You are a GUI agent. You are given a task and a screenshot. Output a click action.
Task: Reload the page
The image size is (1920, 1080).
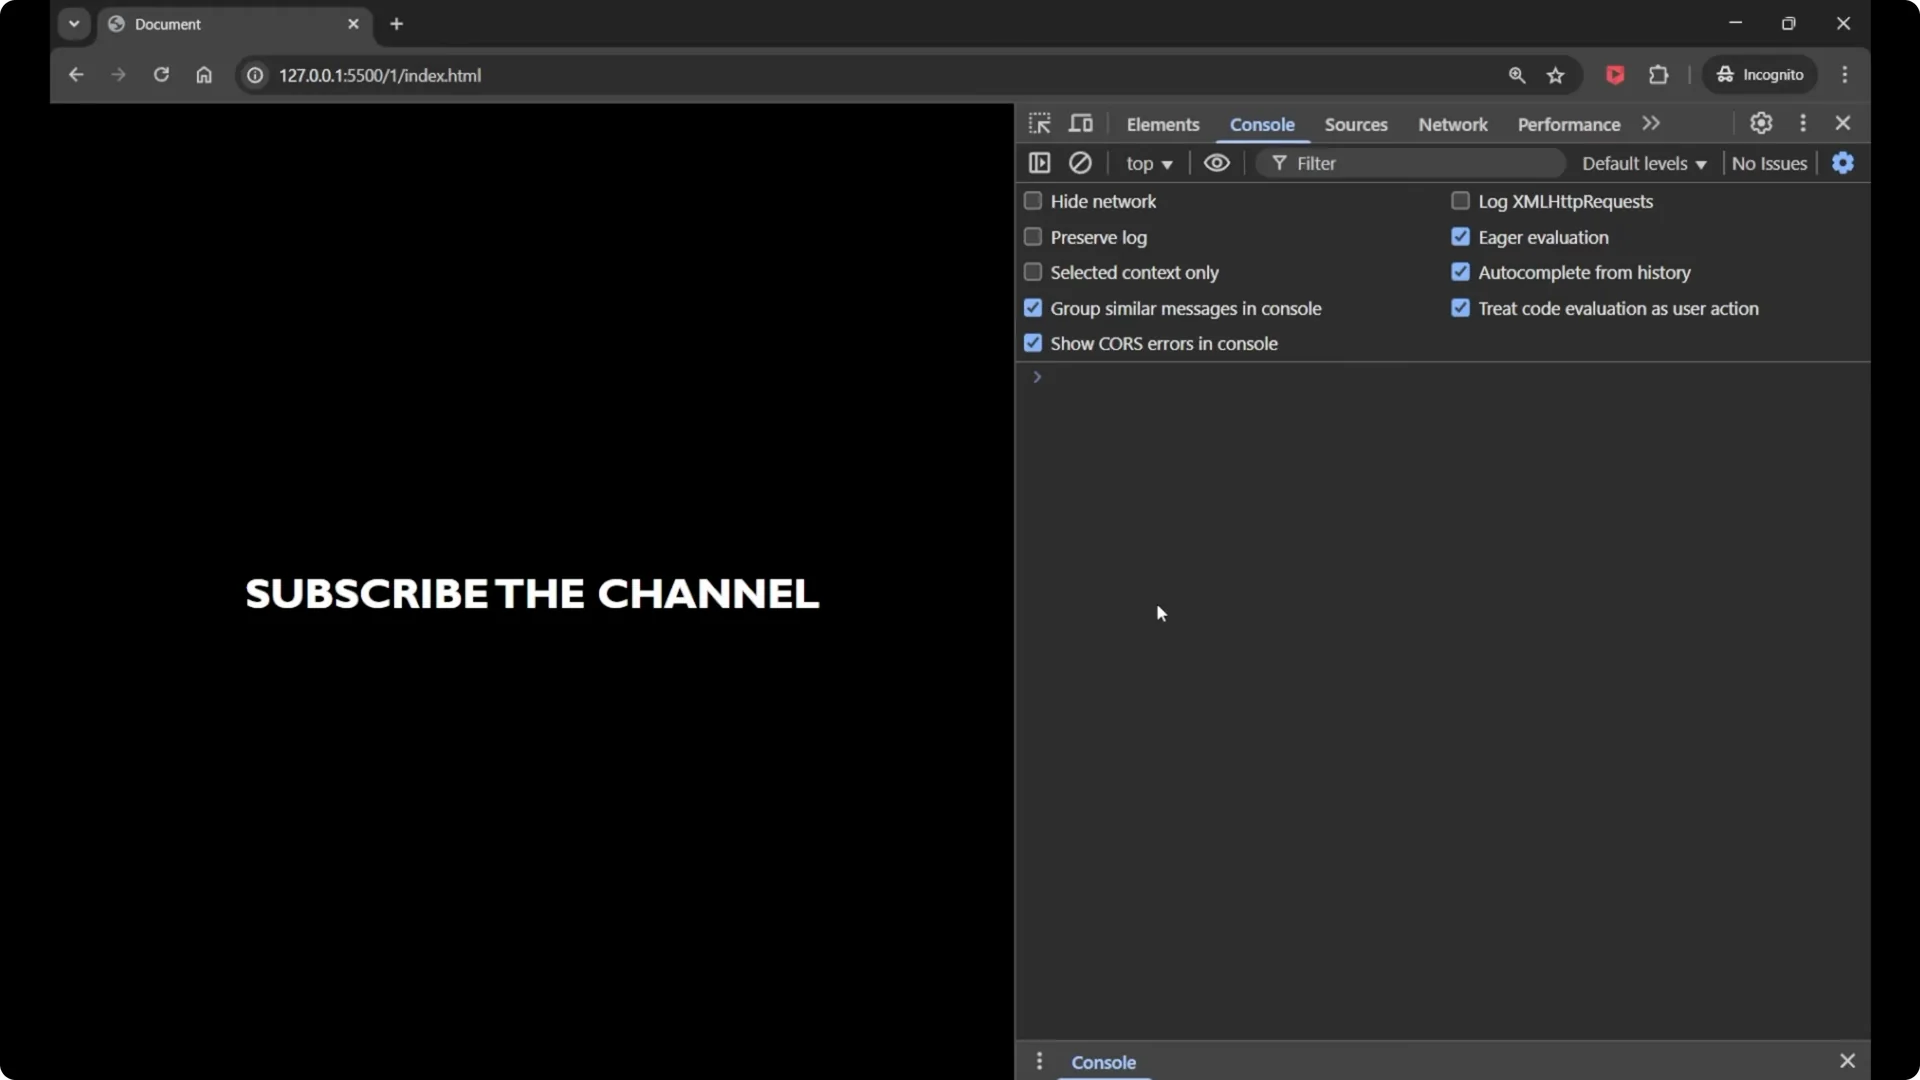[x=161, y=75]
